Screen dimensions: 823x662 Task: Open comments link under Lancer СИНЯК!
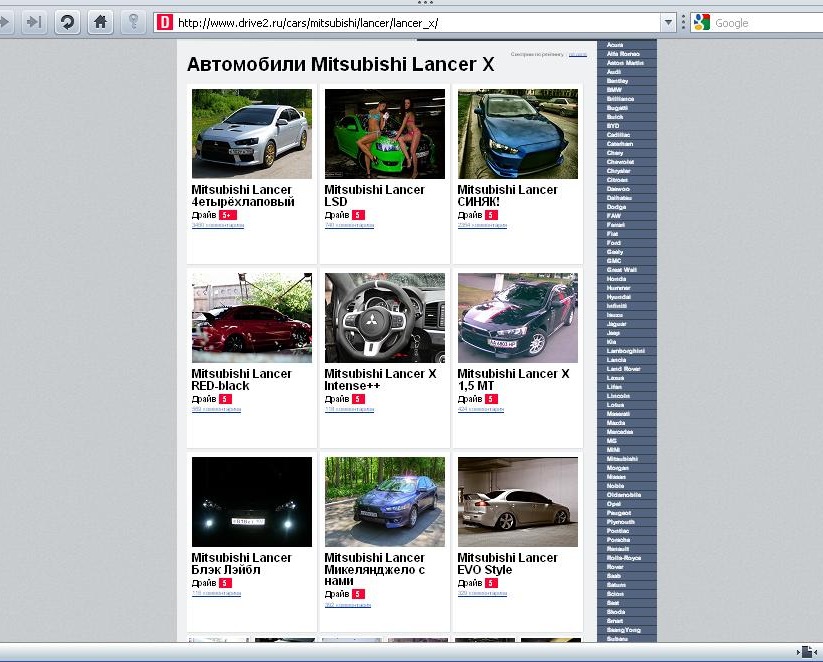[482, 225]
